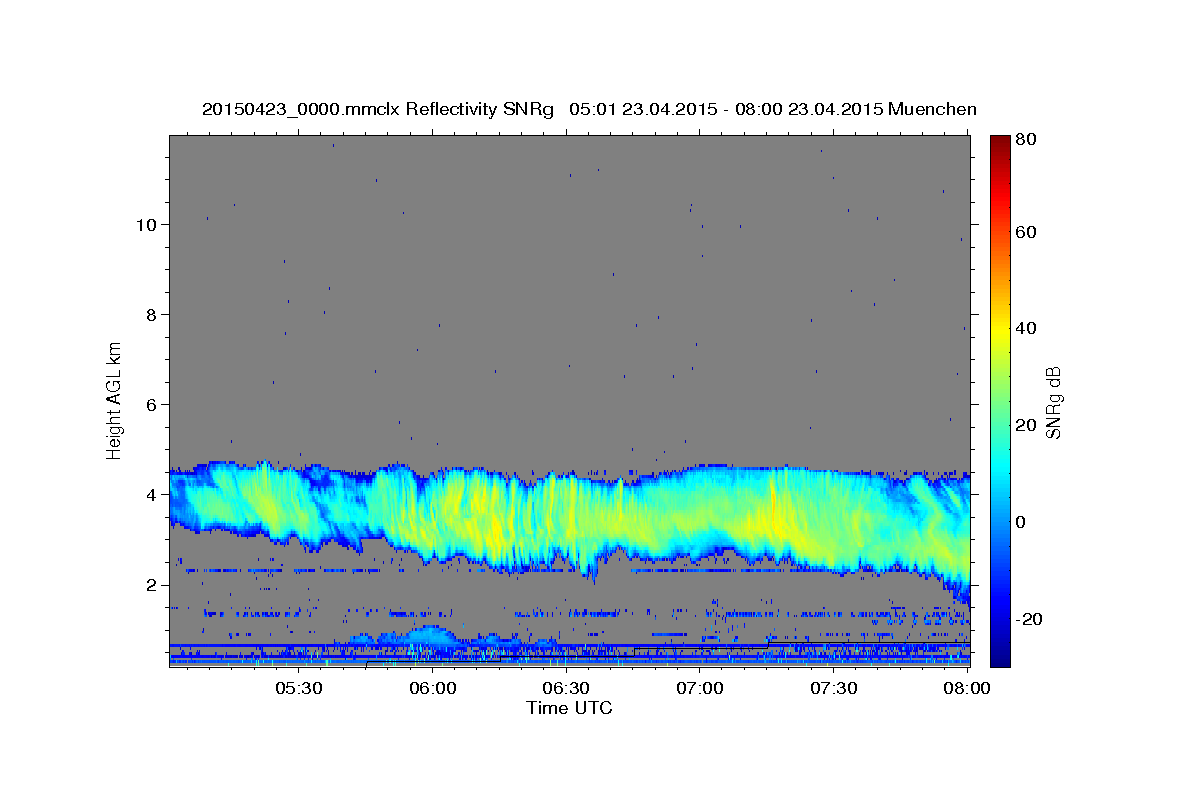
Task: Click the 'Time UTC' axis label
Action: tap(569, 708)
